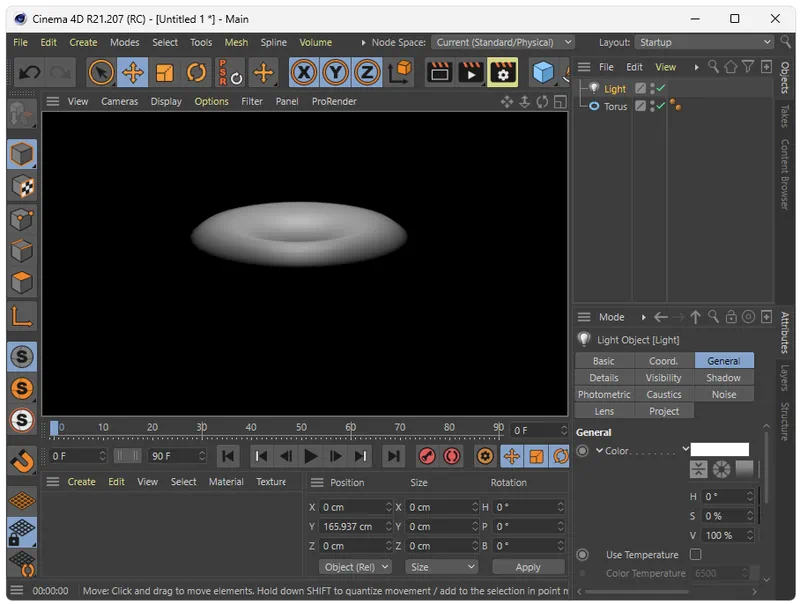Activate the Rotate tool in top toolbar
800x604 pixels.
196,72
